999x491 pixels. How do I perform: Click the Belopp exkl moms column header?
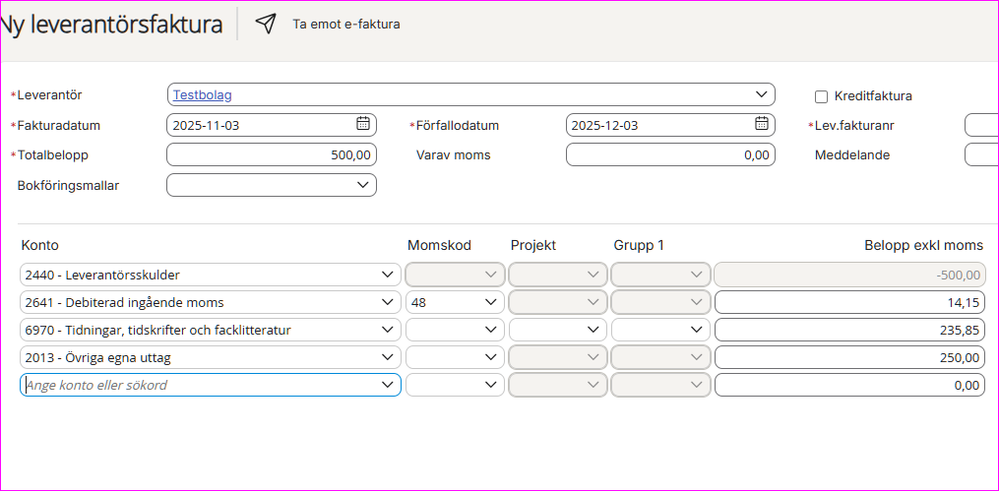923,245
